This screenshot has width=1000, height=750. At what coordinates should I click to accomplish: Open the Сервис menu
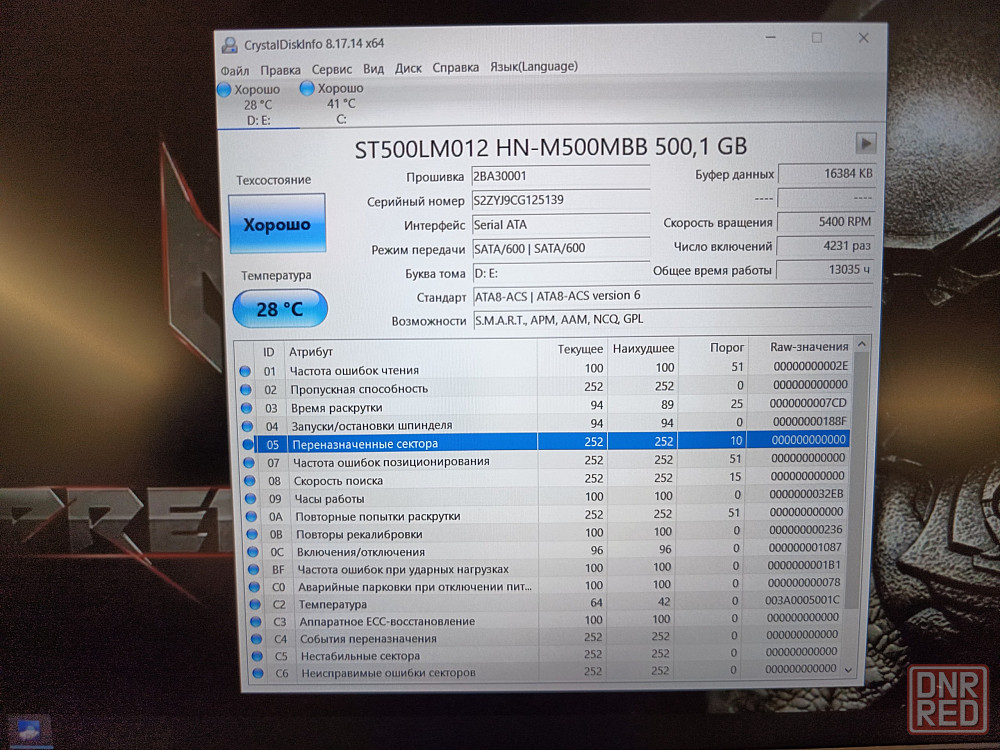click(x=331, y=69)
